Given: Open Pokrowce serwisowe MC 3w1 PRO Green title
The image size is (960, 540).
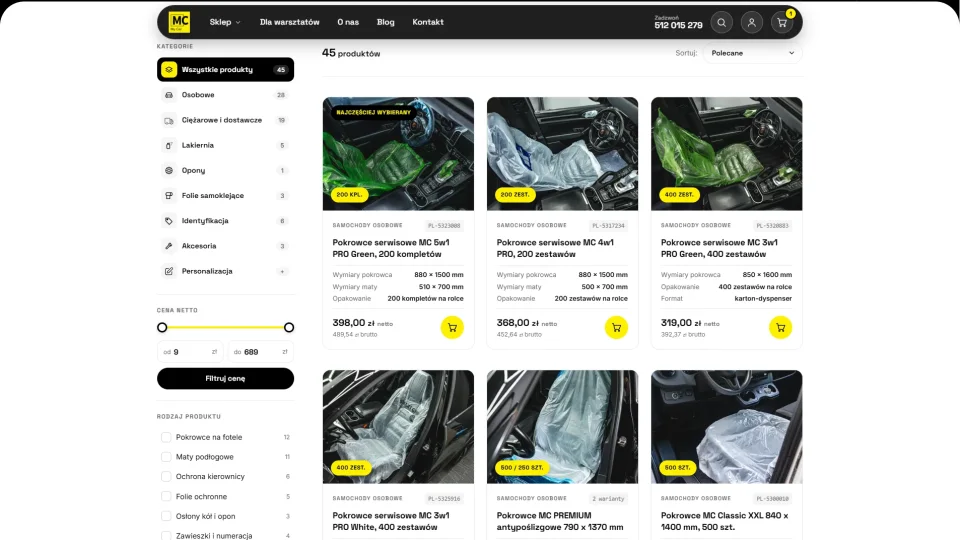Looking at the screenshot, I should 719,249.
